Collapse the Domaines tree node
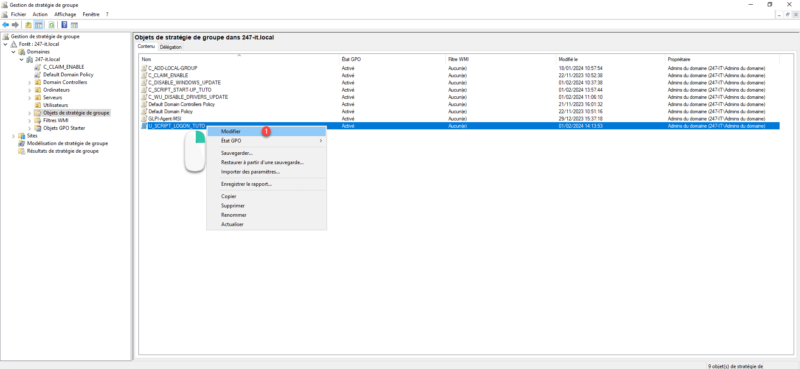This screenshot has height=369, width=800. [13, 52]
